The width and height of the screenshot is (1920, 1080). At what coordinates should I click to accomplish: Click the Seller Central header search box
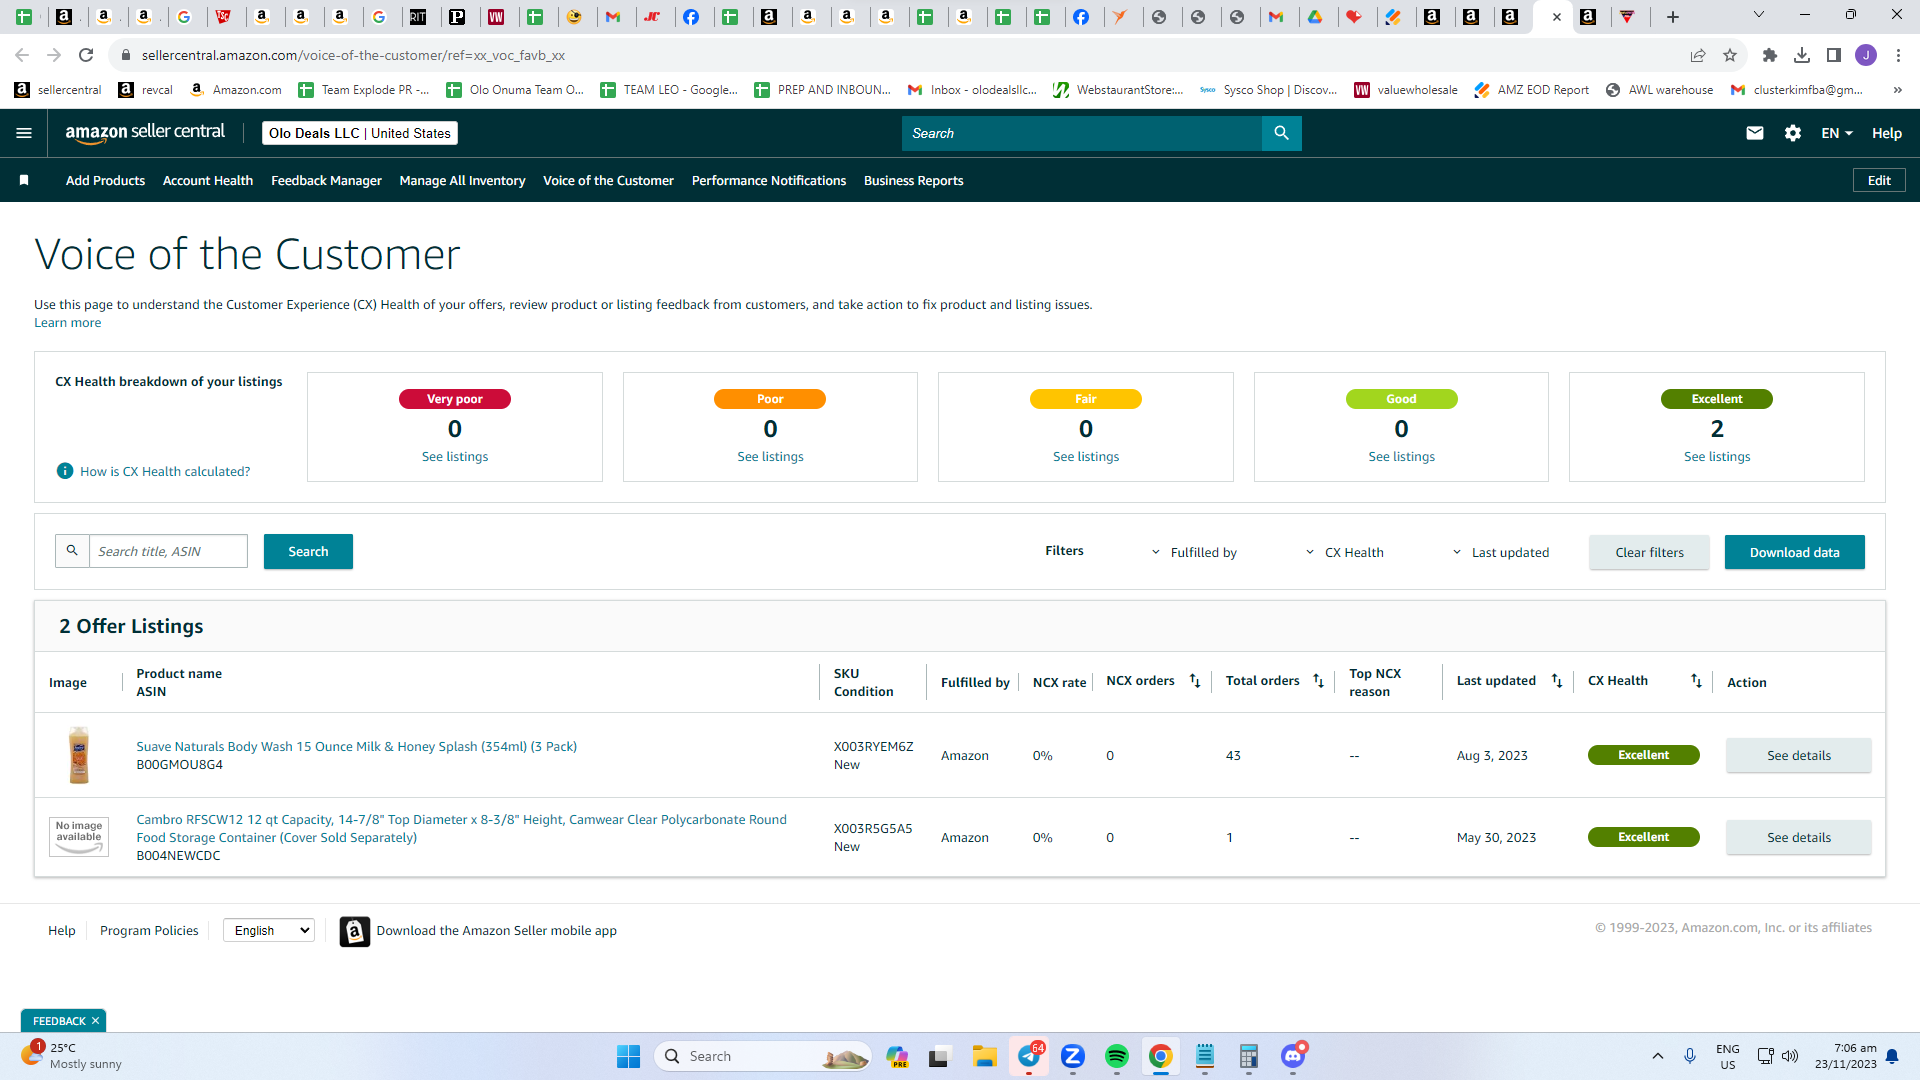tap(1082, 133)
